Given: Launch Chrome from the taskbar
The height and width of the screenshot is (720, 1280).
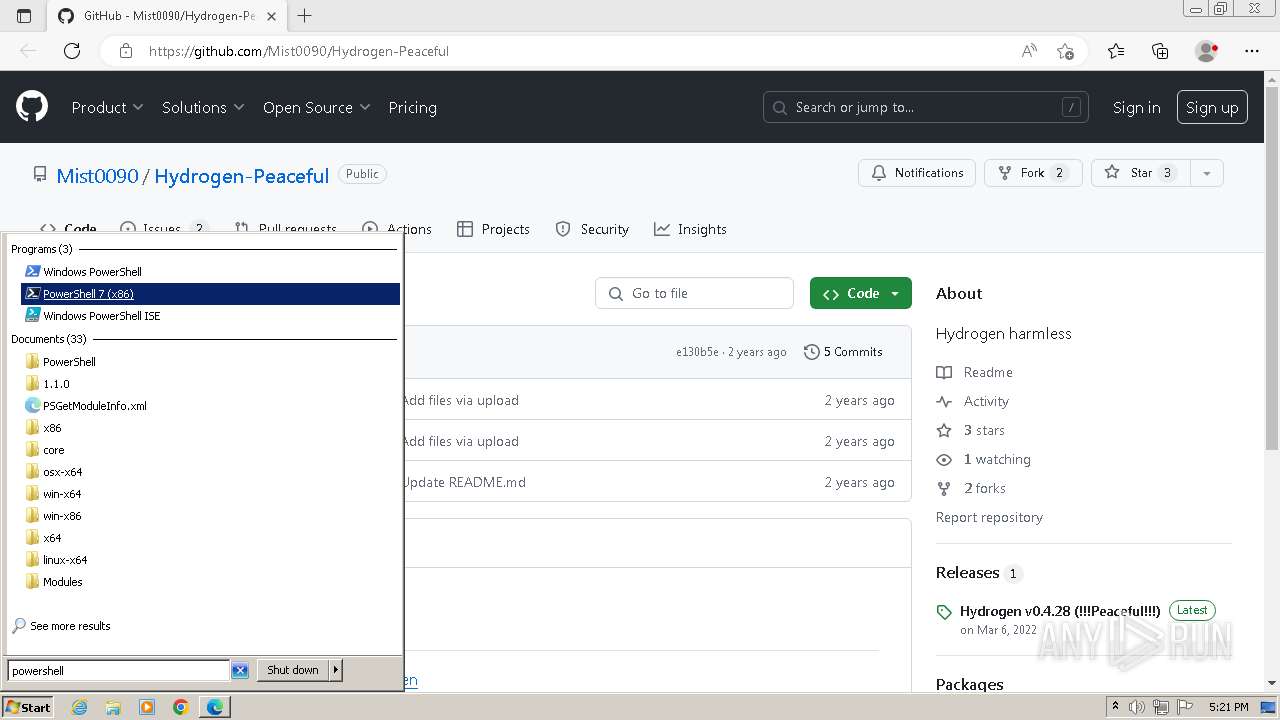Looking at the screenshot, I should coord(181,707).
